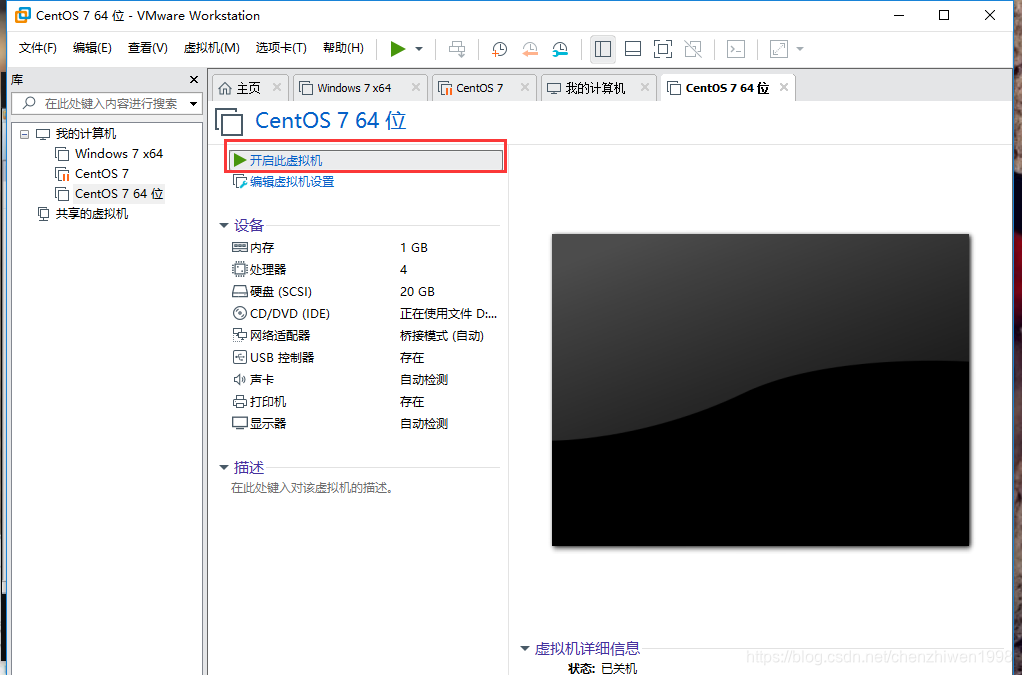The height and width of the screenshot is (675, 1022).
Task: Open the 显示器 device setting
Action: [x=268, y=424]
